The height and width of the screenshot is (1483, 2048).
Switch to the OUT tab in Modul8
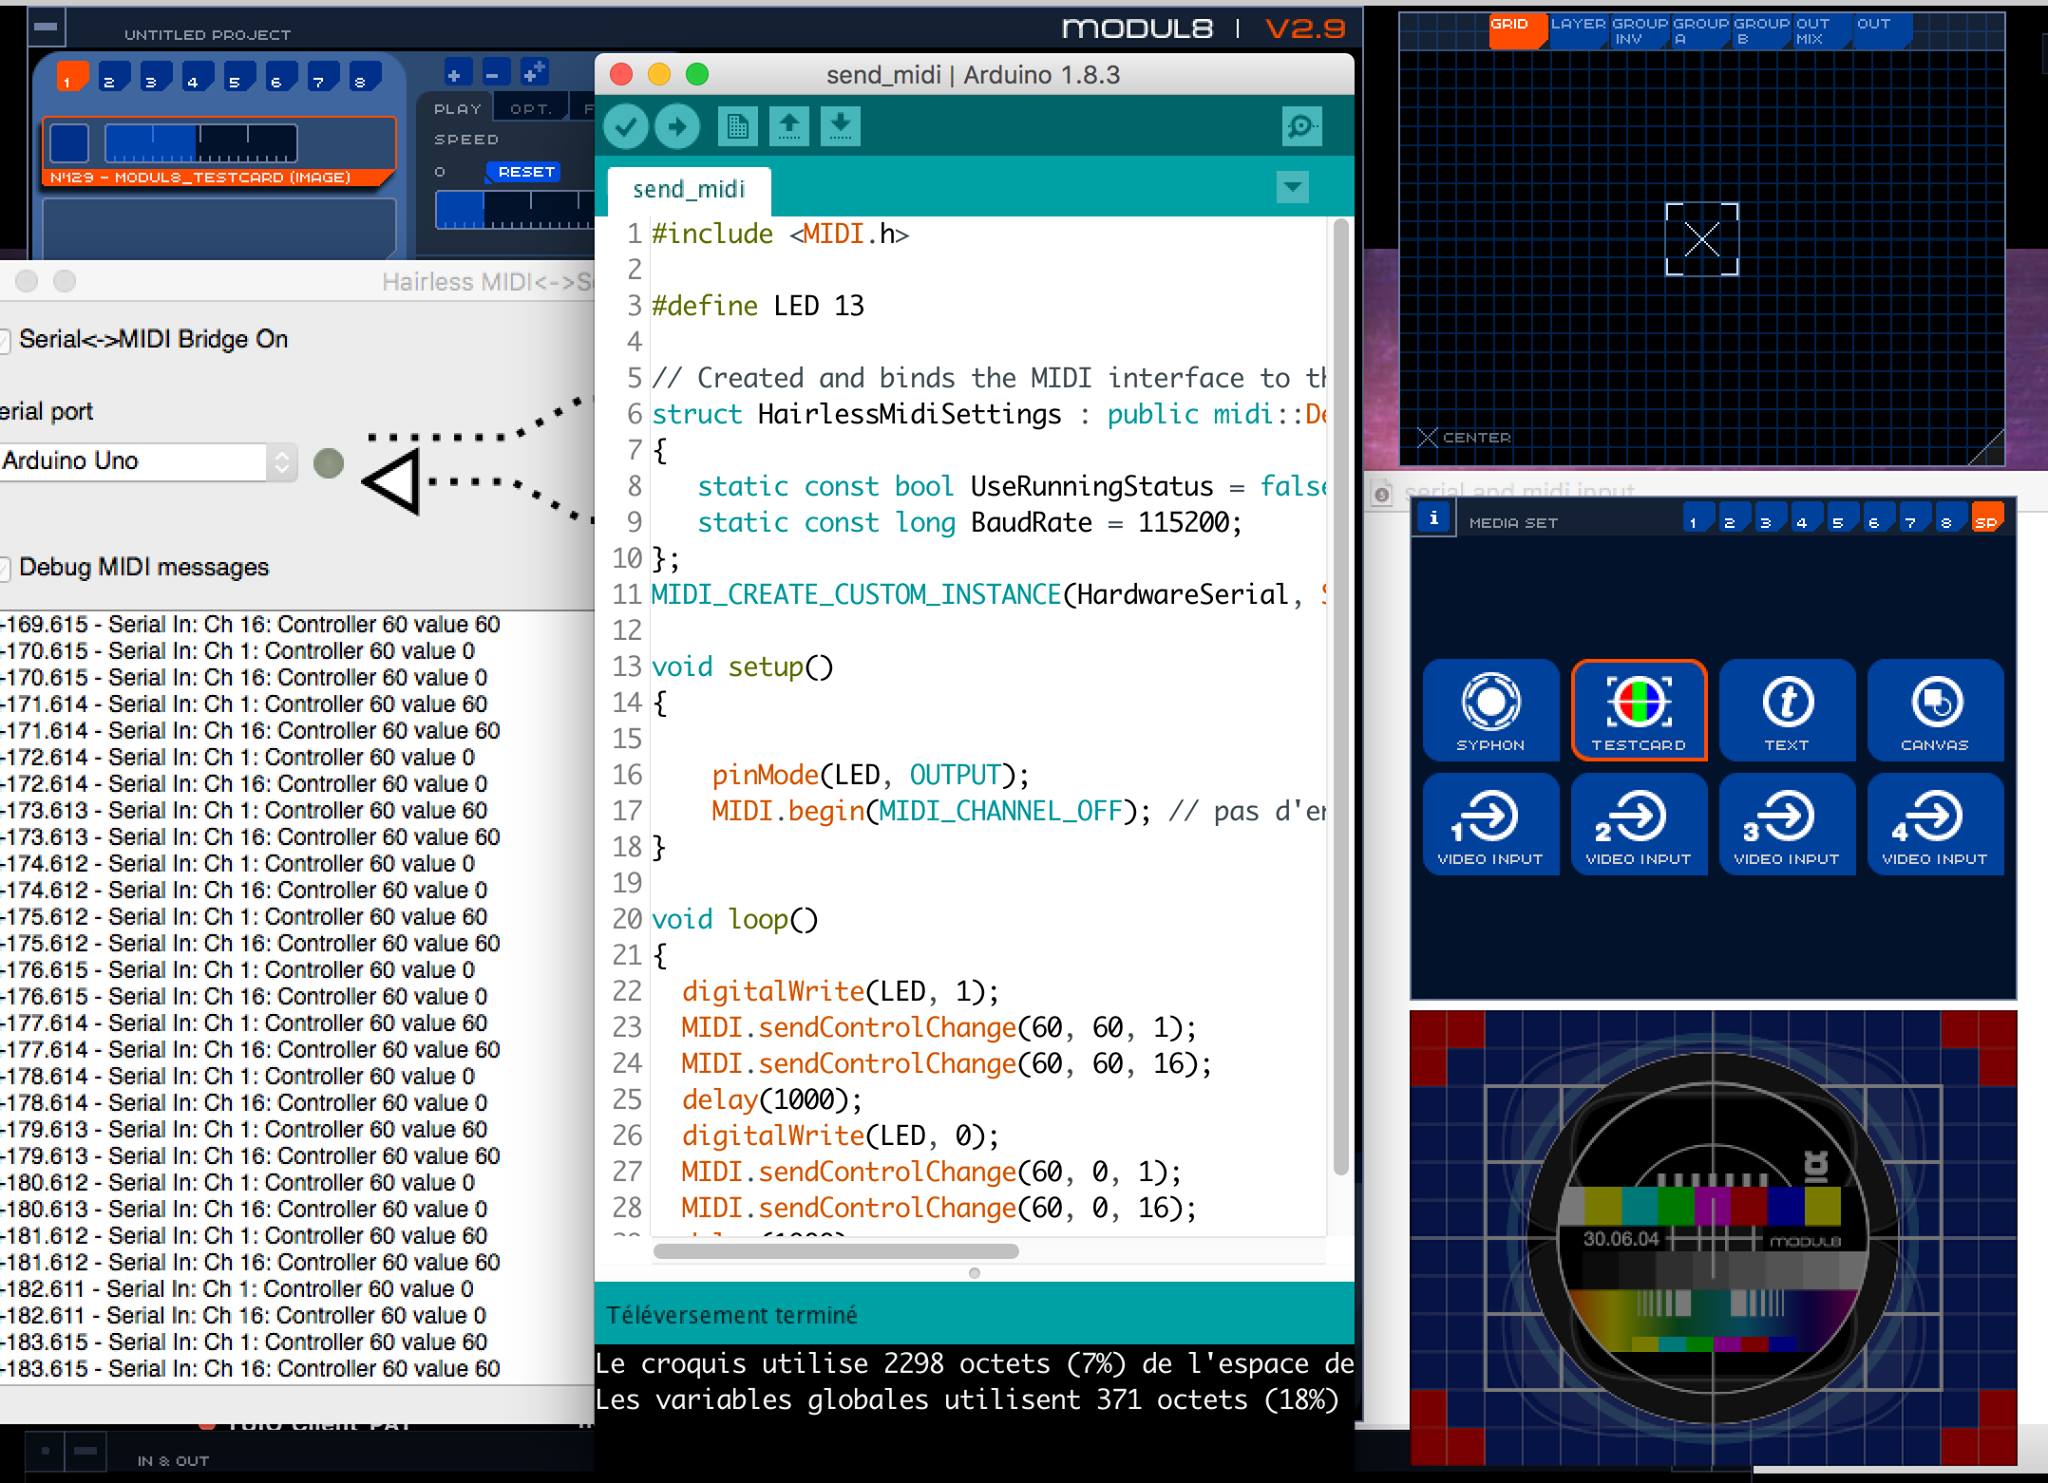click(1882, 31)
